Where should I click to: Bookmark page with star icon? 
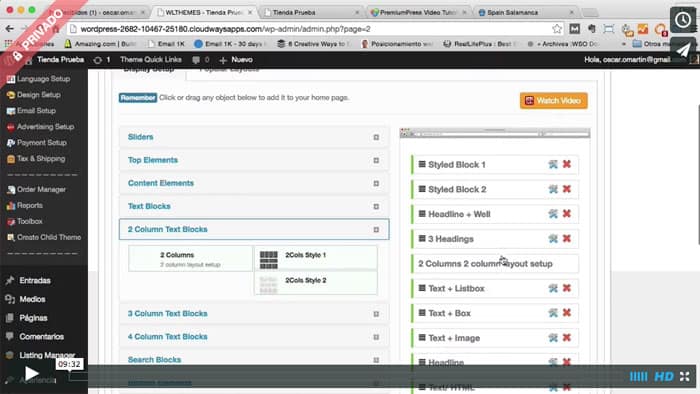(x=557, y=29)
